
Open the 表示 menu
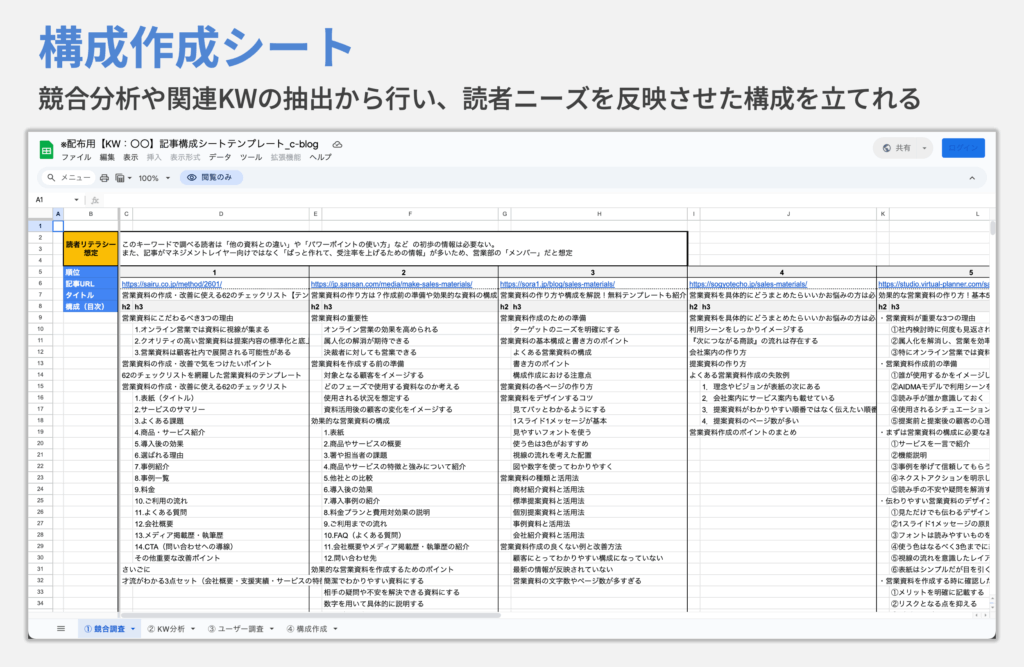(x=131, y=157)
